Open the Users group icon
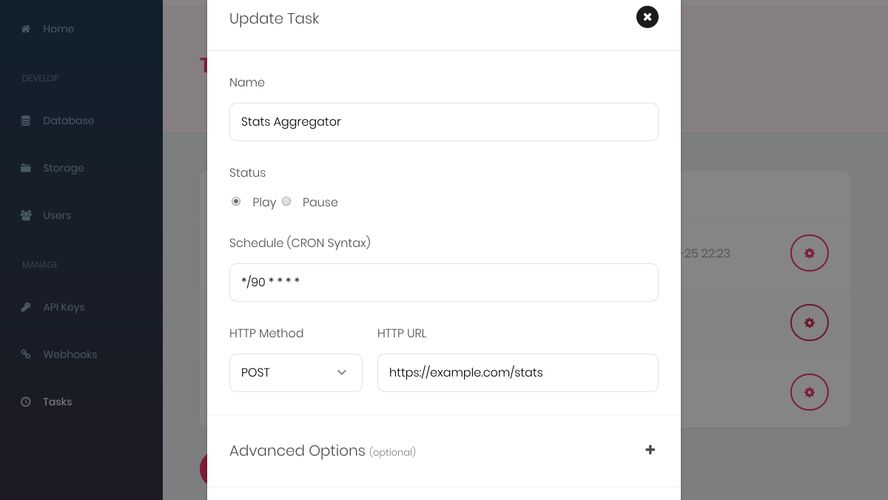Image resolution: width=888 pixels, height=500 pixels. coord(25,215)
